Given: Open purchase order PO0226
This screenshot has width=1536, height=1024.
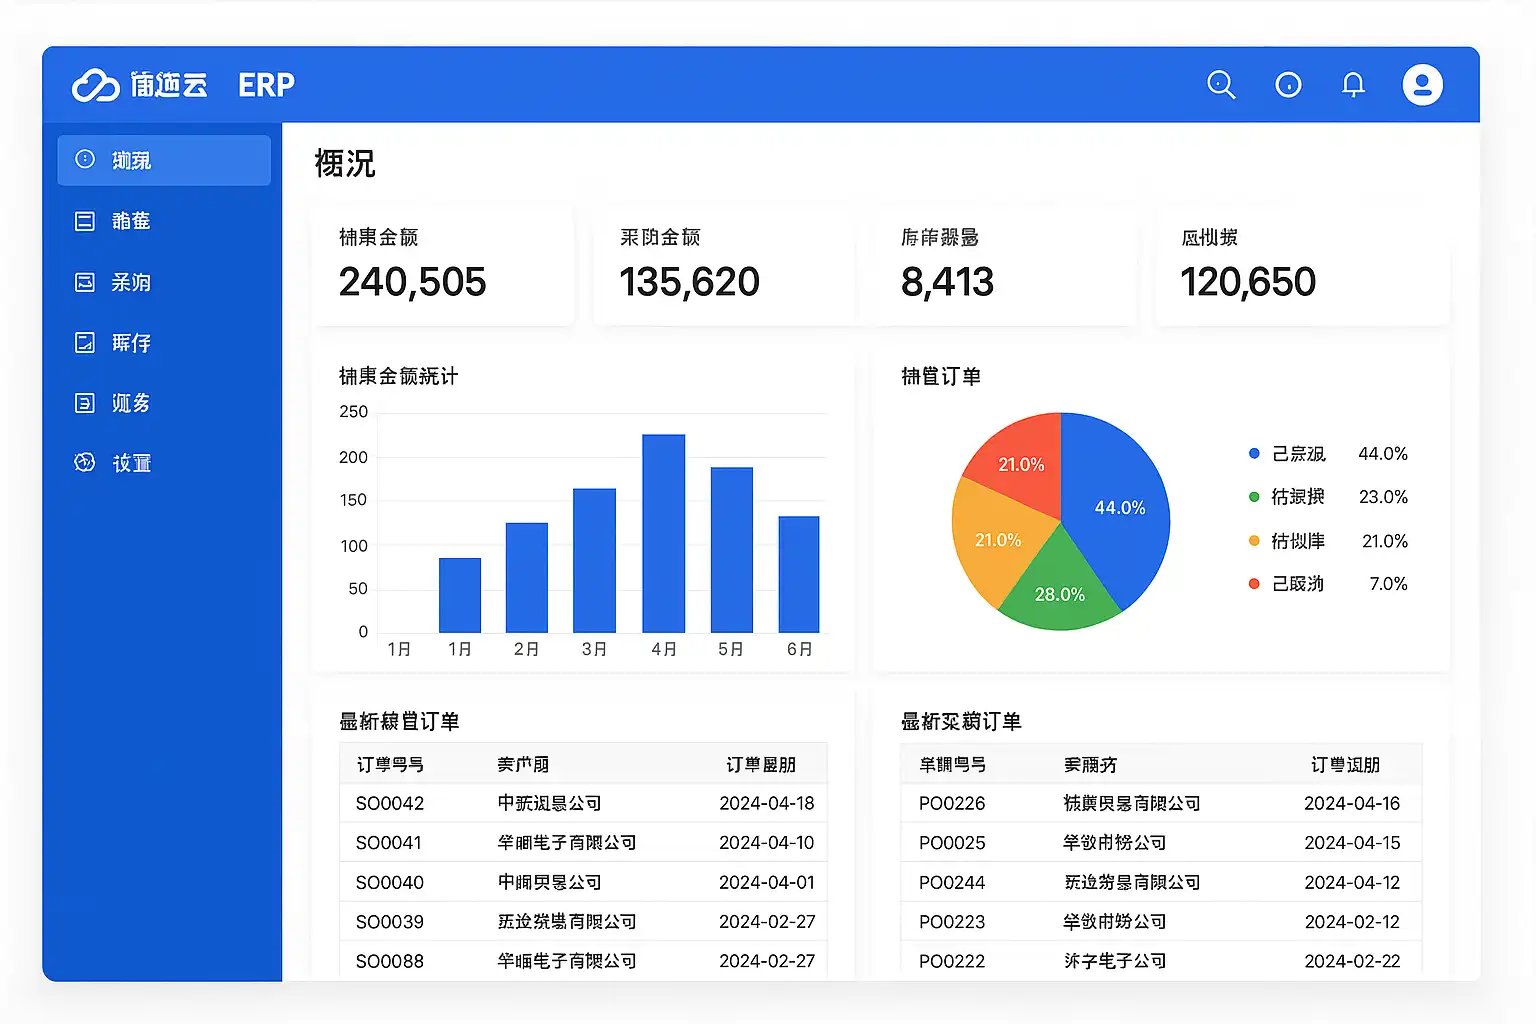Looking at the screenshot, I should click(952, 803).
